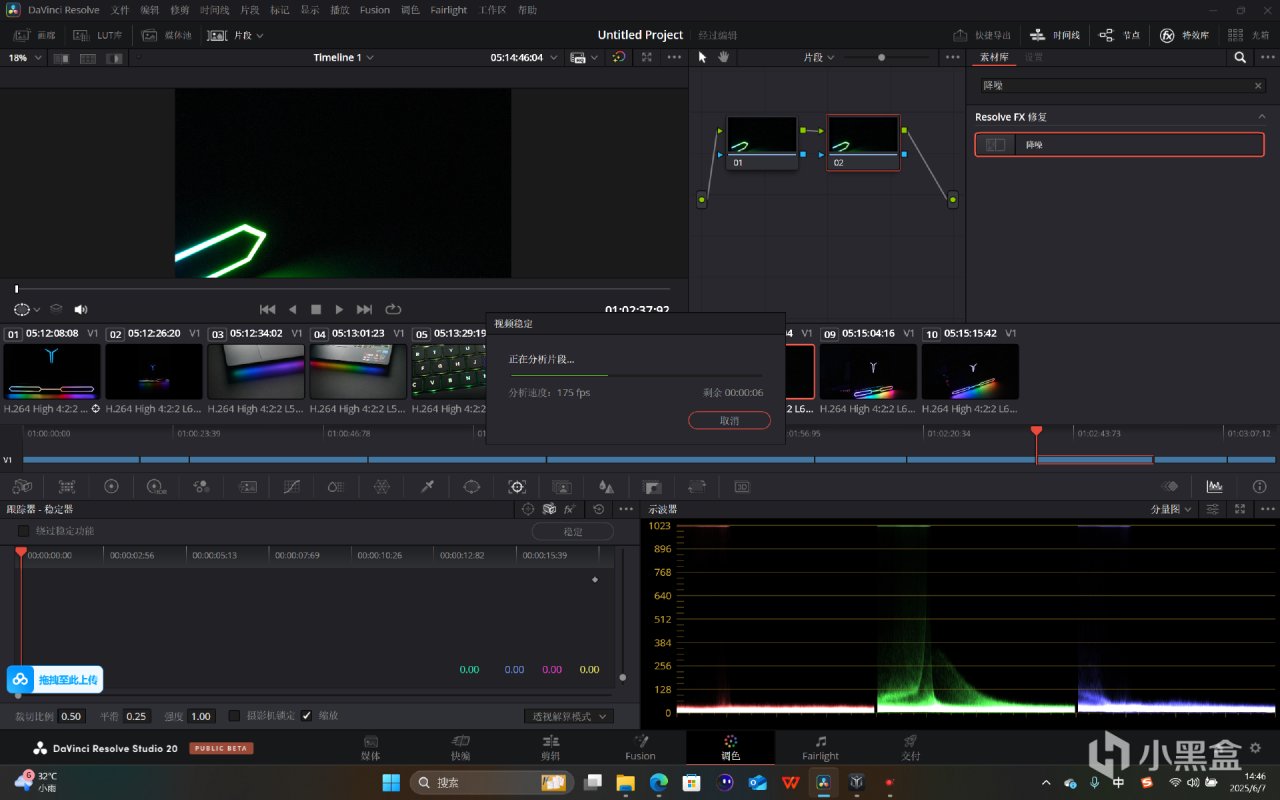Select the Qualifier eyedropper tool
Screen dimensions: 1280x800
click(x=427, y=487)
